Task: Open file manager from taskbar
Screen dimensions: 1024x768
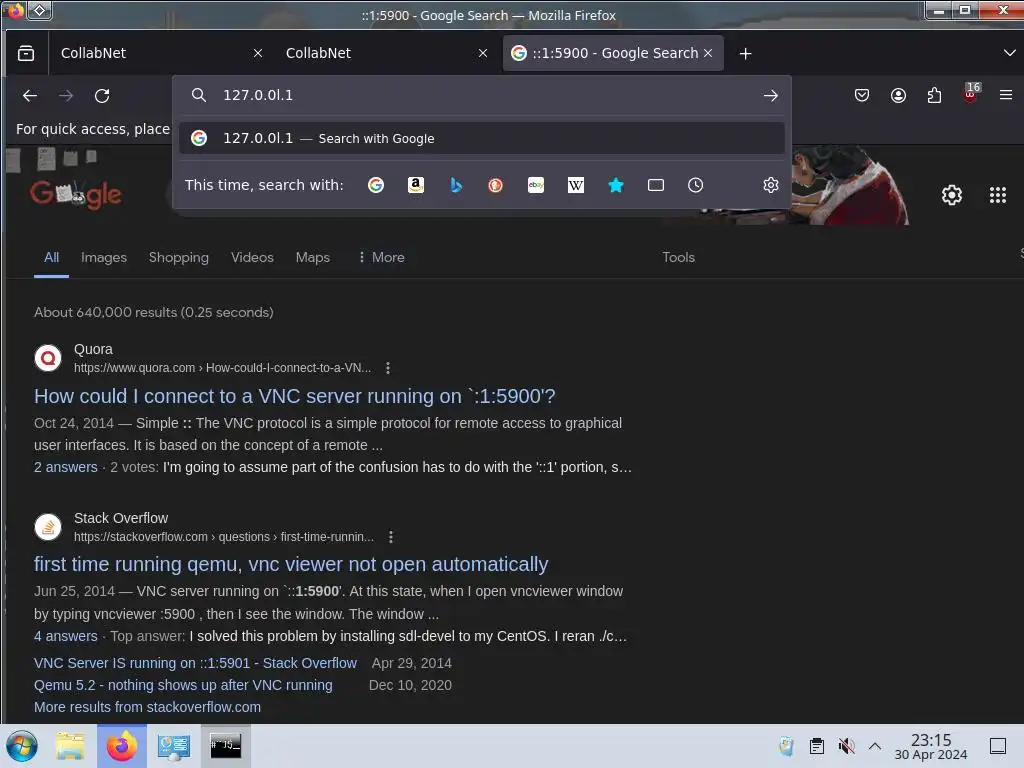Action: (x=71, y=746)
